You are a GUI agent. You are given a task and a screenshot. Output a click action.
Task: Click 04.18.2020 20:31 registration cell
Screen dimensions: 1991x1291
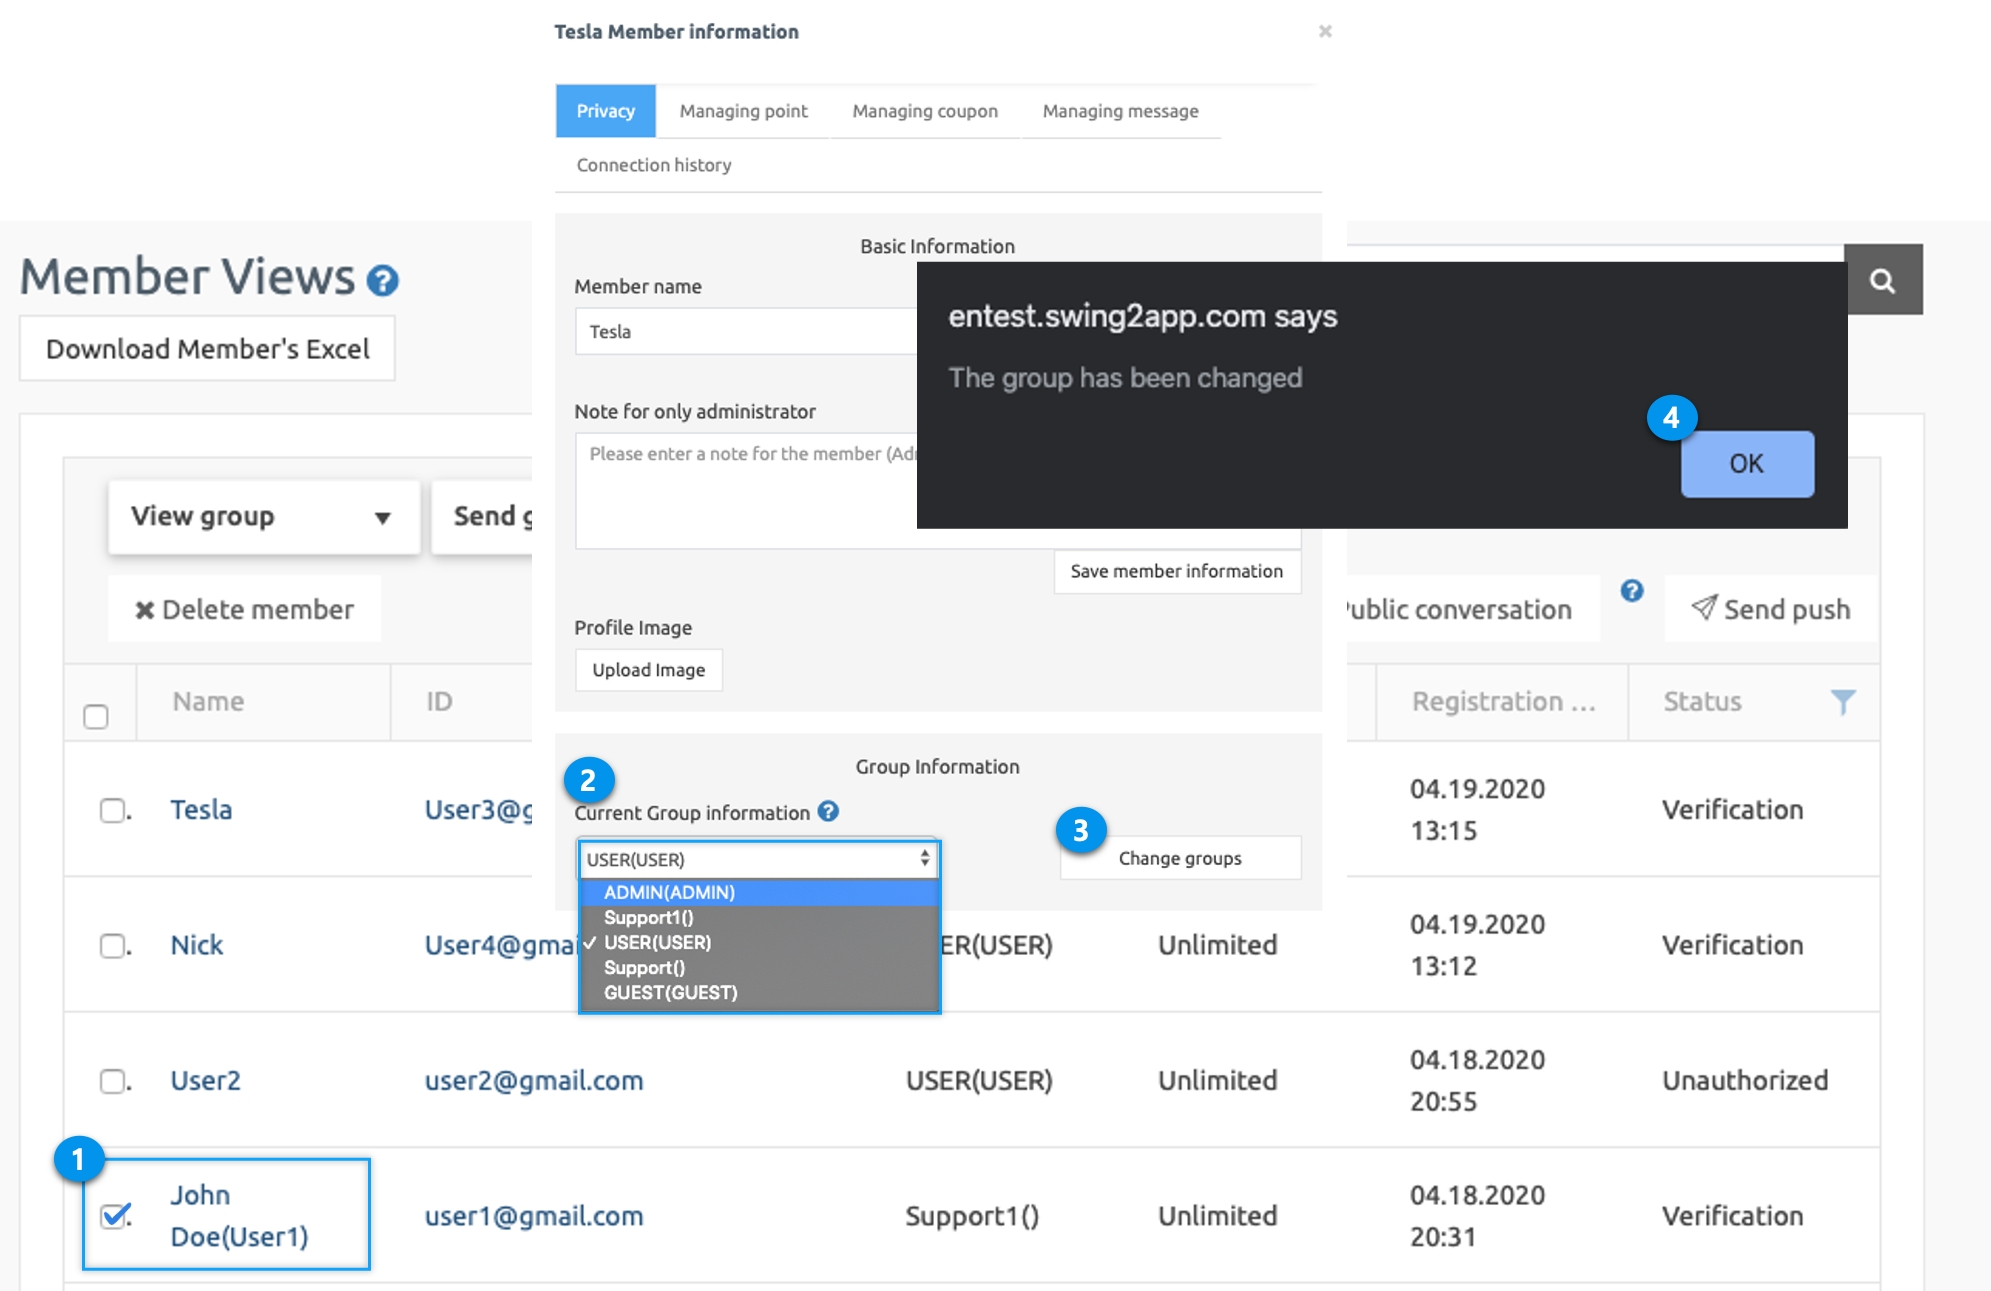pyautogui.click(x=1477, y=1216)
